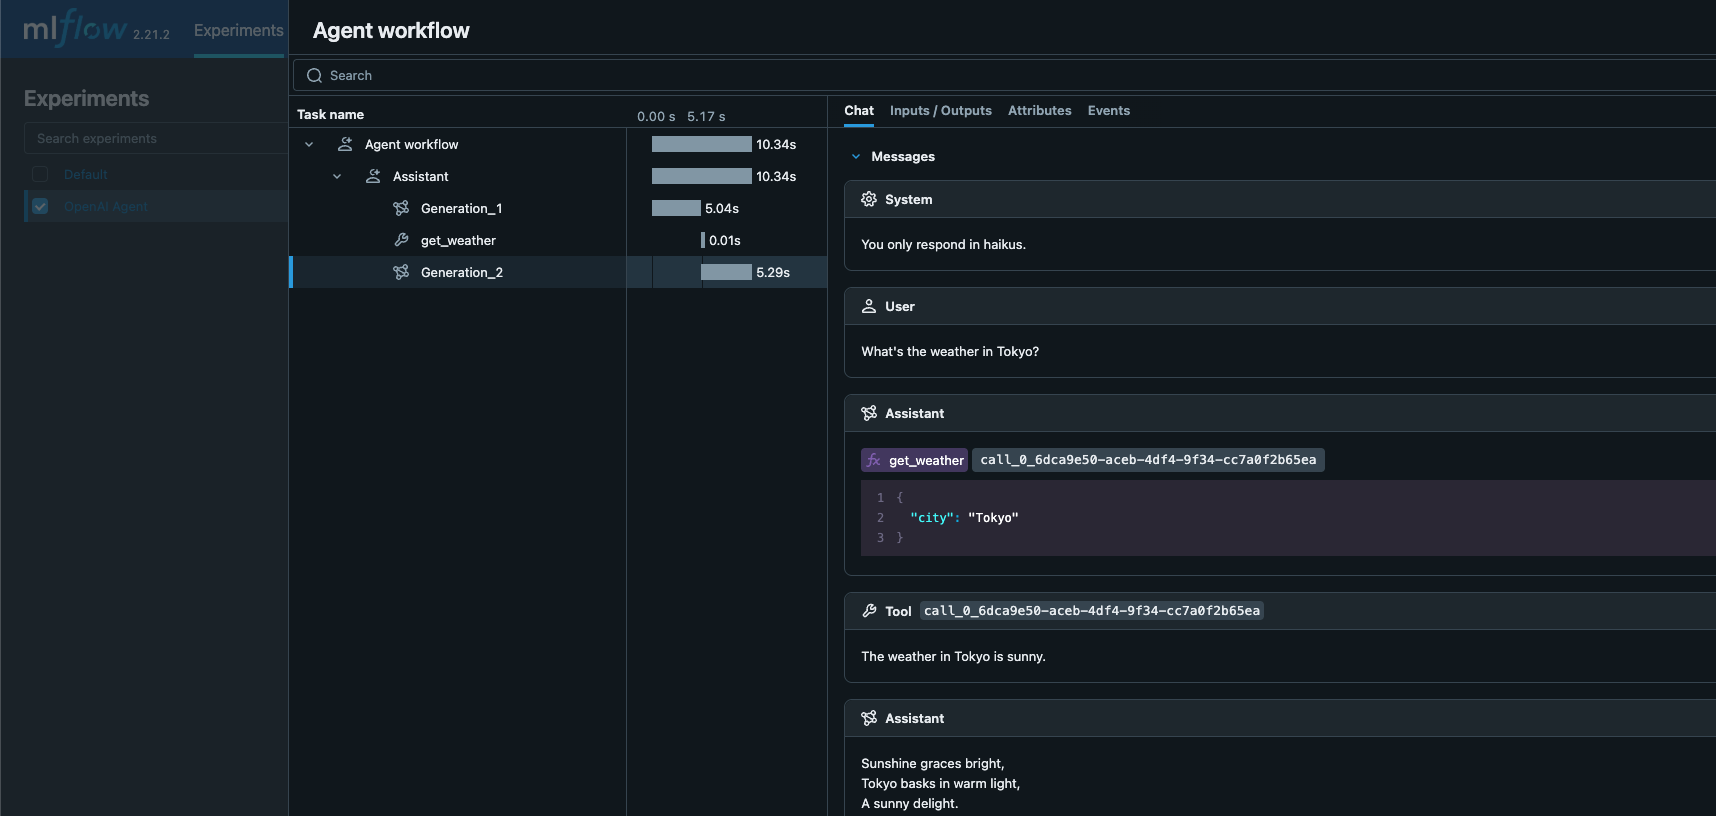Collapse the Assistant tree node
1716x816 pixels.
click(x=337, y=177)
